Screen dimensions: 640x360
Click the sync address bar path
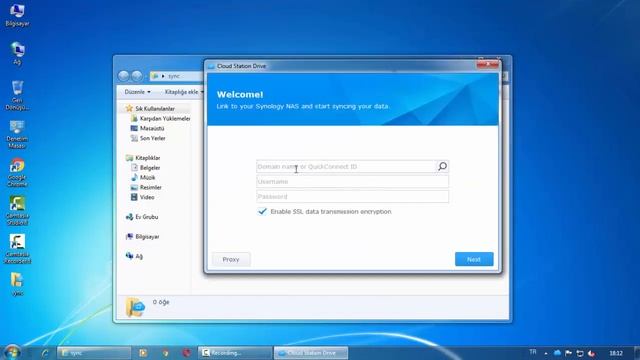click(174, 76)
